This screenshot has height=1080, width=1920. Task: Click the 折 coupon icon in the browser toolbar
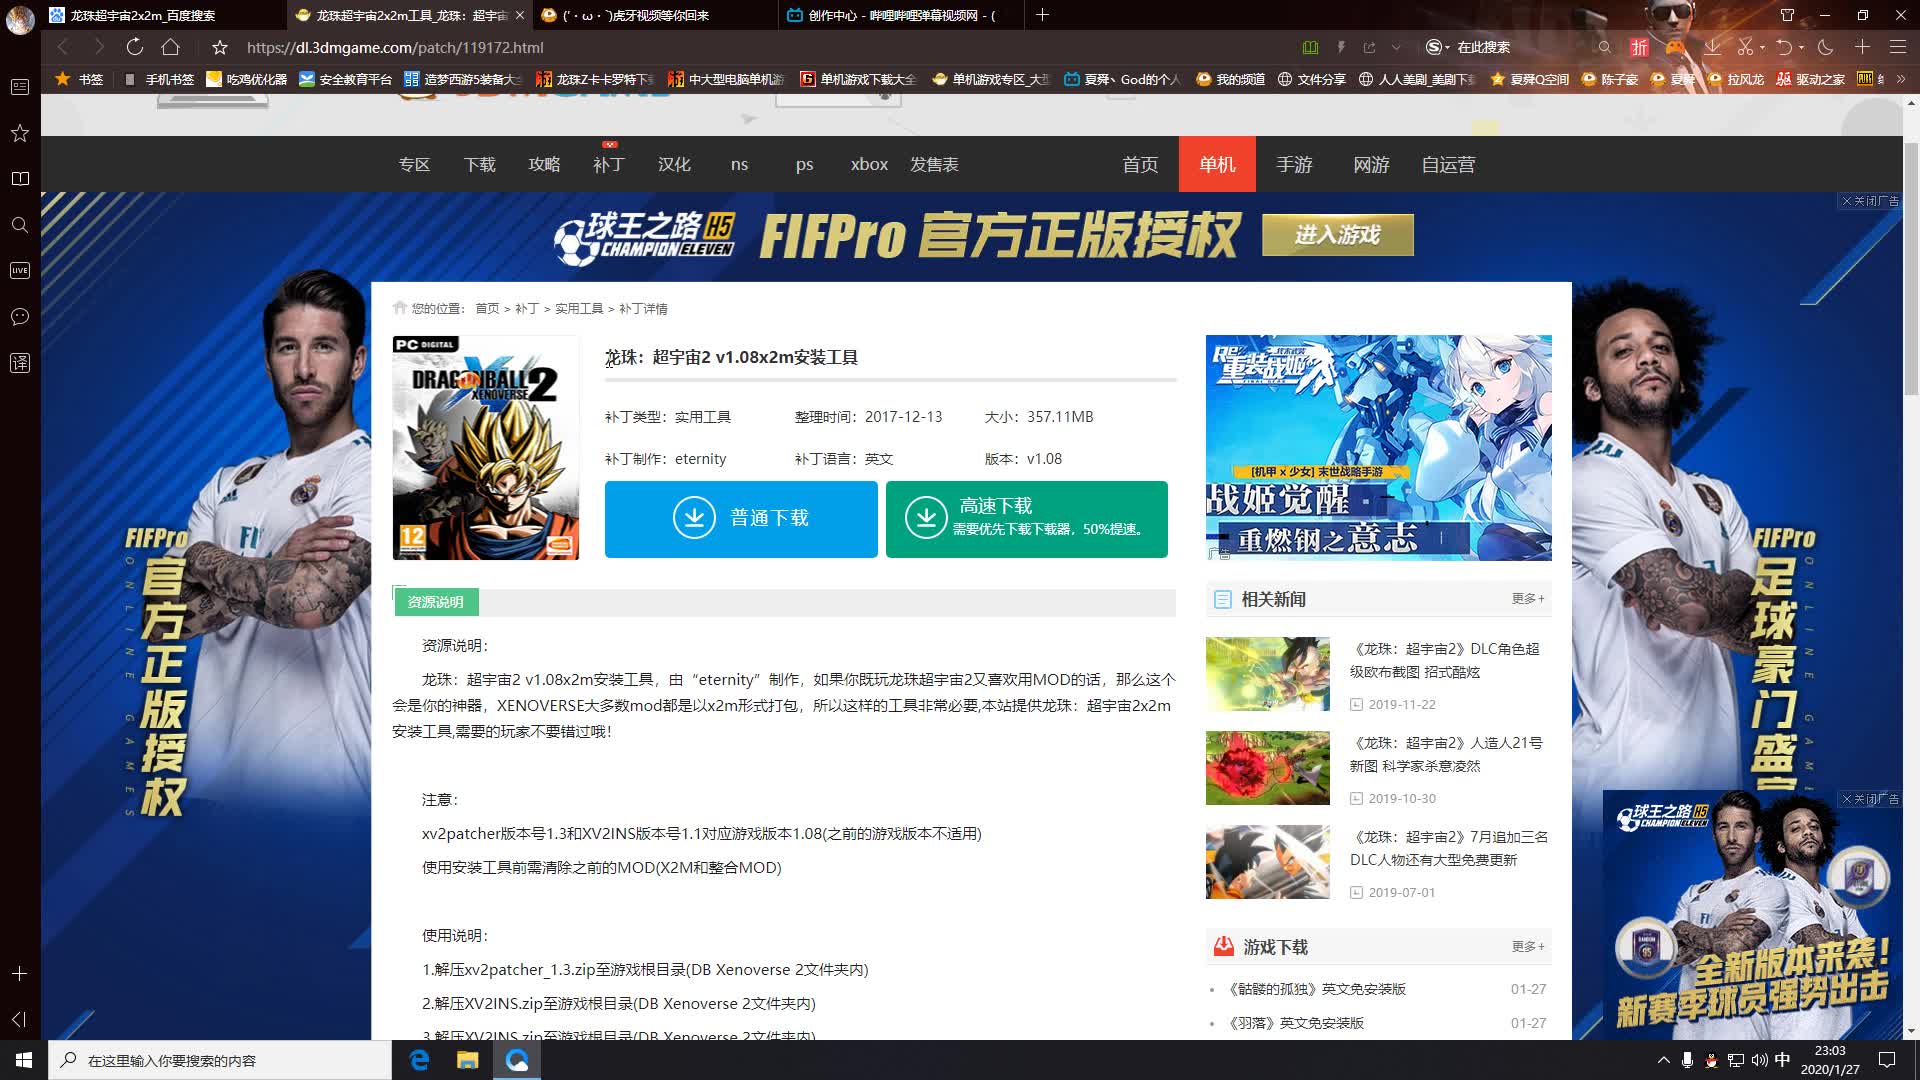(x=1639, y=47)
